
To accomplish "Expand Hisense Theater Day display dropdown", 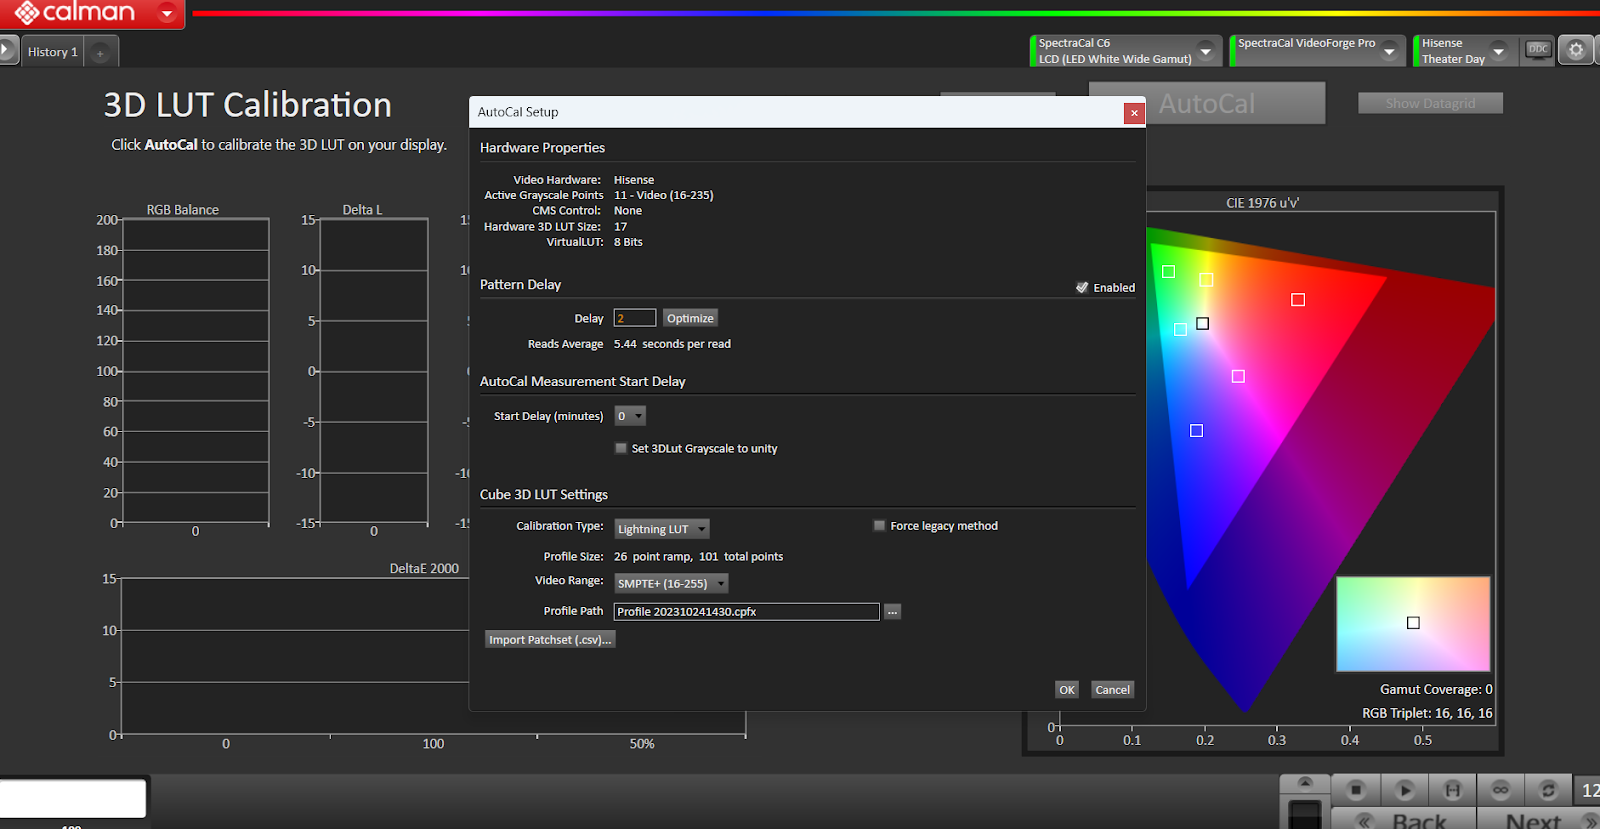I will 1498,51.
